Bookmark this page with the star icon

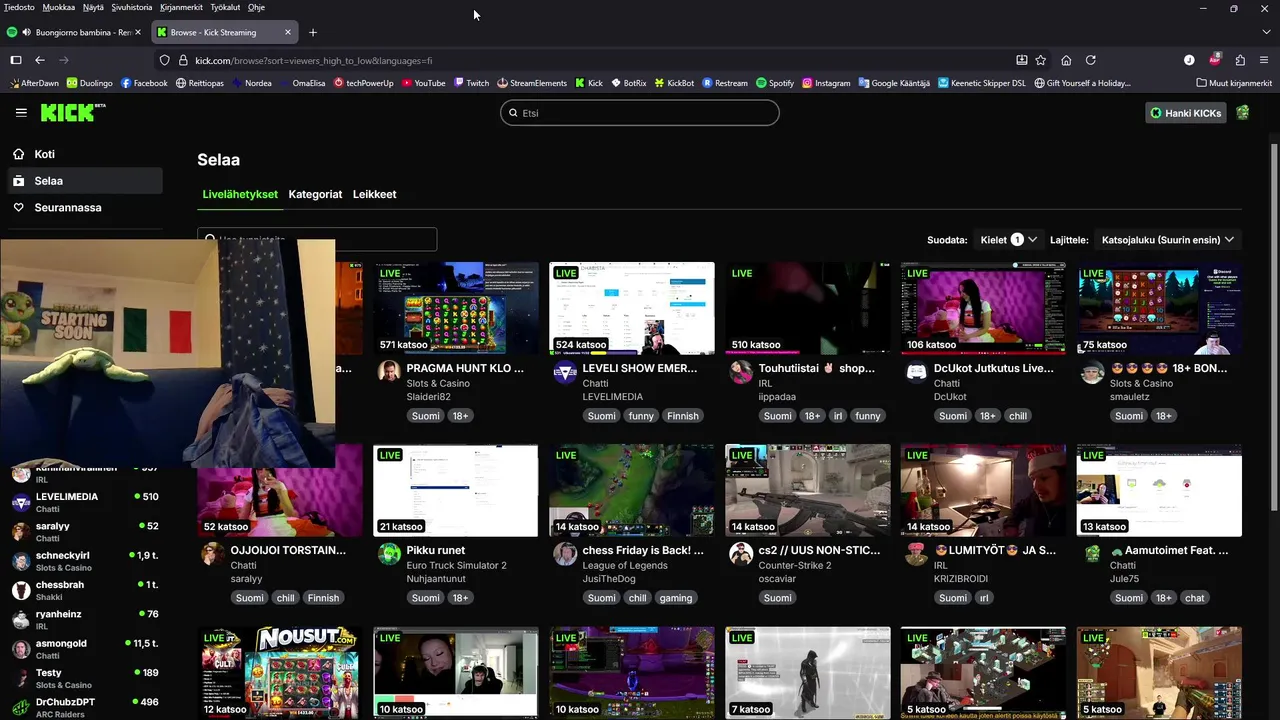(1041, 60)
